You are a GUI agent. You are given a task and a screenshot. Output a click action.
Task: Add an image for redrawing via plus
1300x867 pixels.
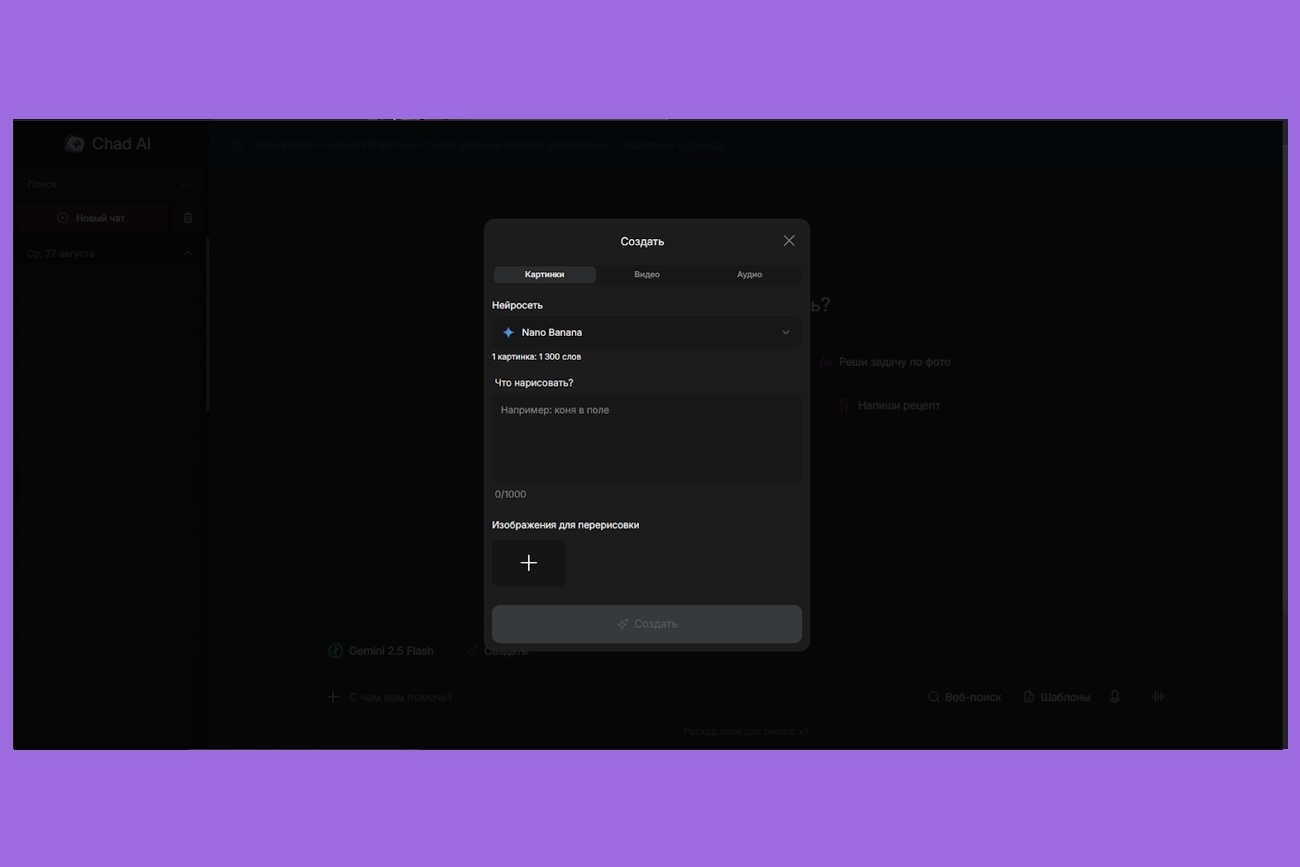pyautogui.click(x=529, y=563)
